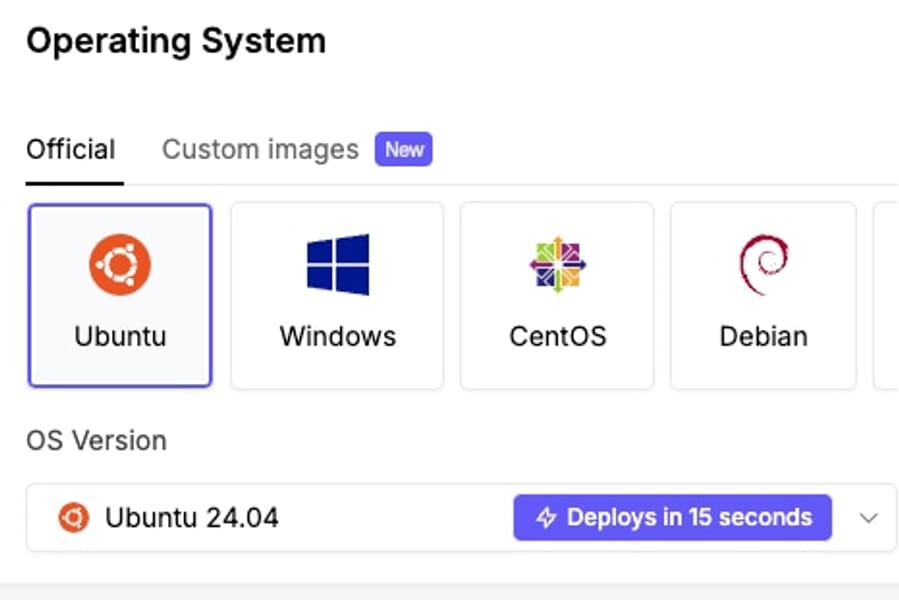Select the Ubuntu operating system card

(x=120, y=295)
